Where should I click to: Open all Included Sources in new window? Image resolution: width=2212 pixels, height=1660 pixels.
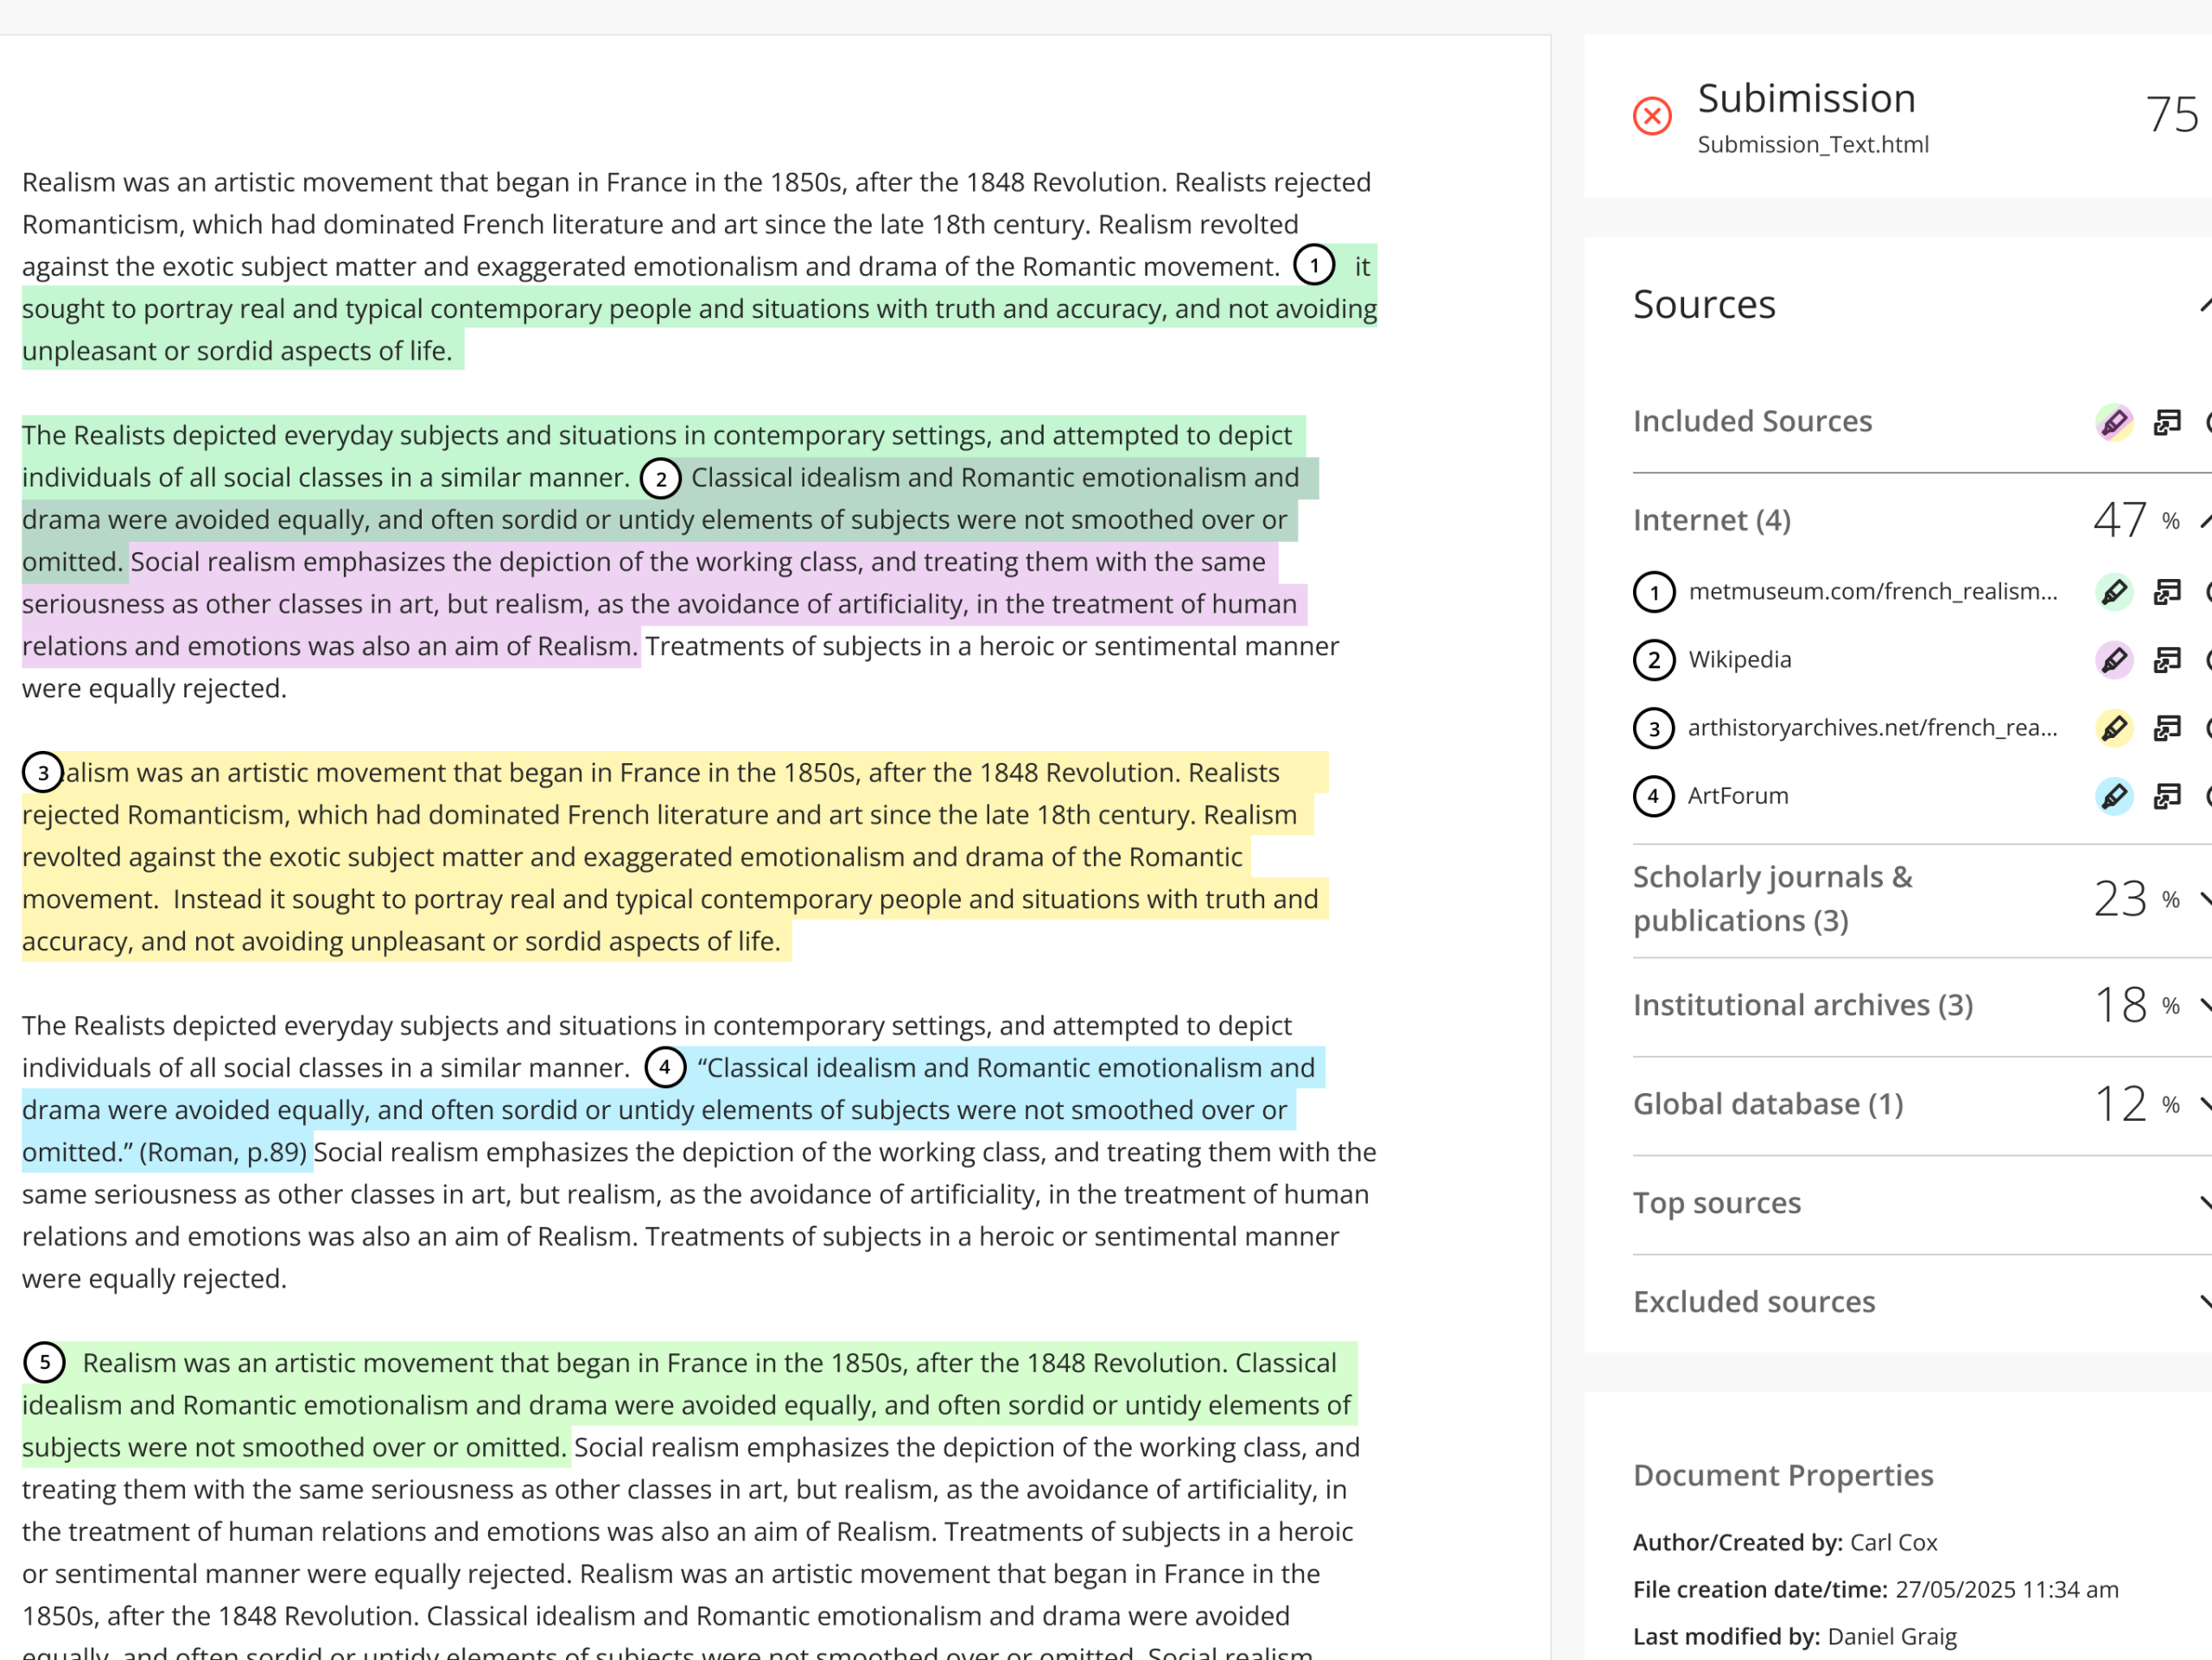(x=2166, y=422)
